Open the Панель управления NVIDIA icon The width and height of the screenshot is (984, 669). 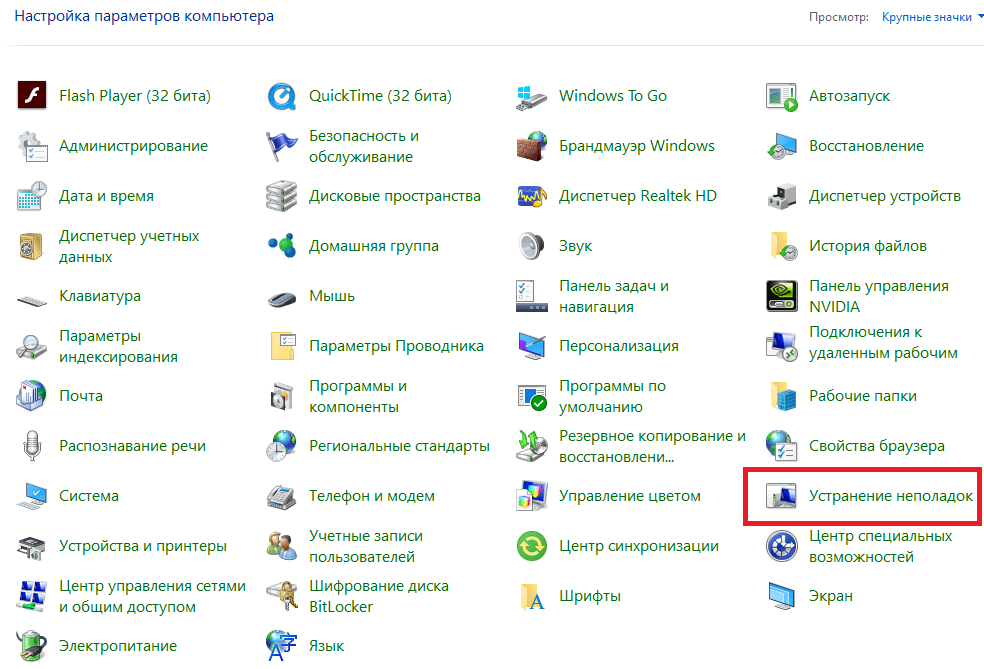pyautogui.click(x=782, y=296)
